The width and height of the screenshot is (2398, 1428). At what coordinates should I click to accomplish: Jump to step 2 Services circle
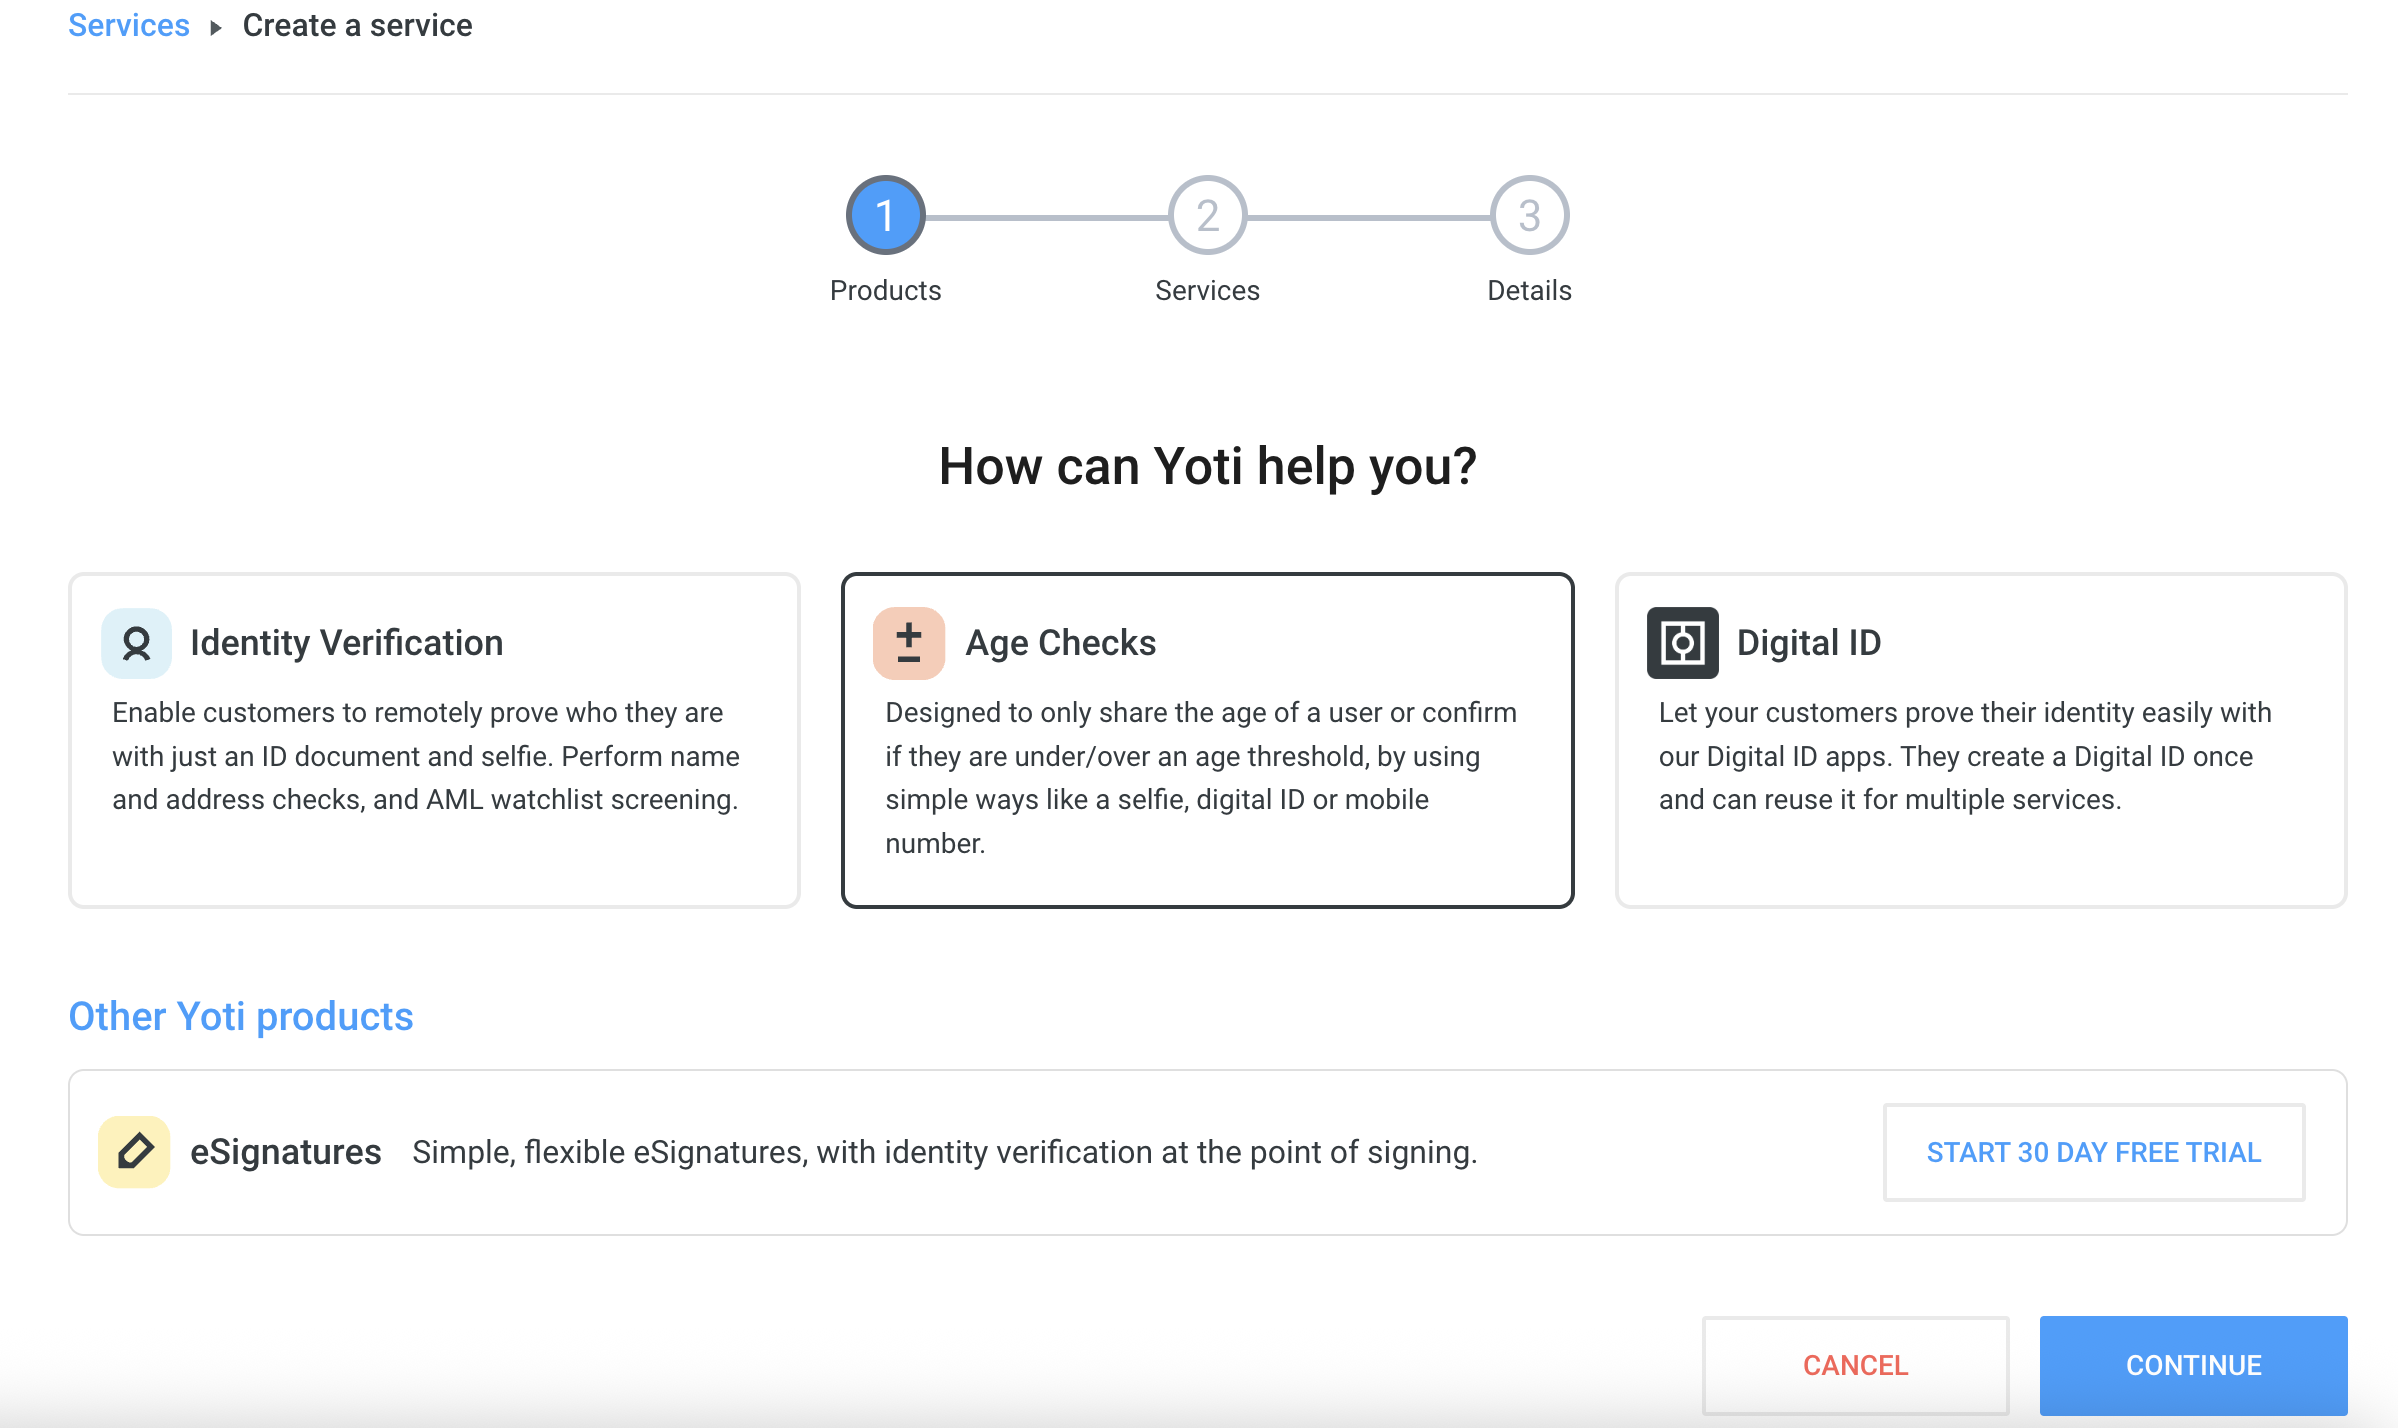pyautogui.click(x=1208, y=215)
